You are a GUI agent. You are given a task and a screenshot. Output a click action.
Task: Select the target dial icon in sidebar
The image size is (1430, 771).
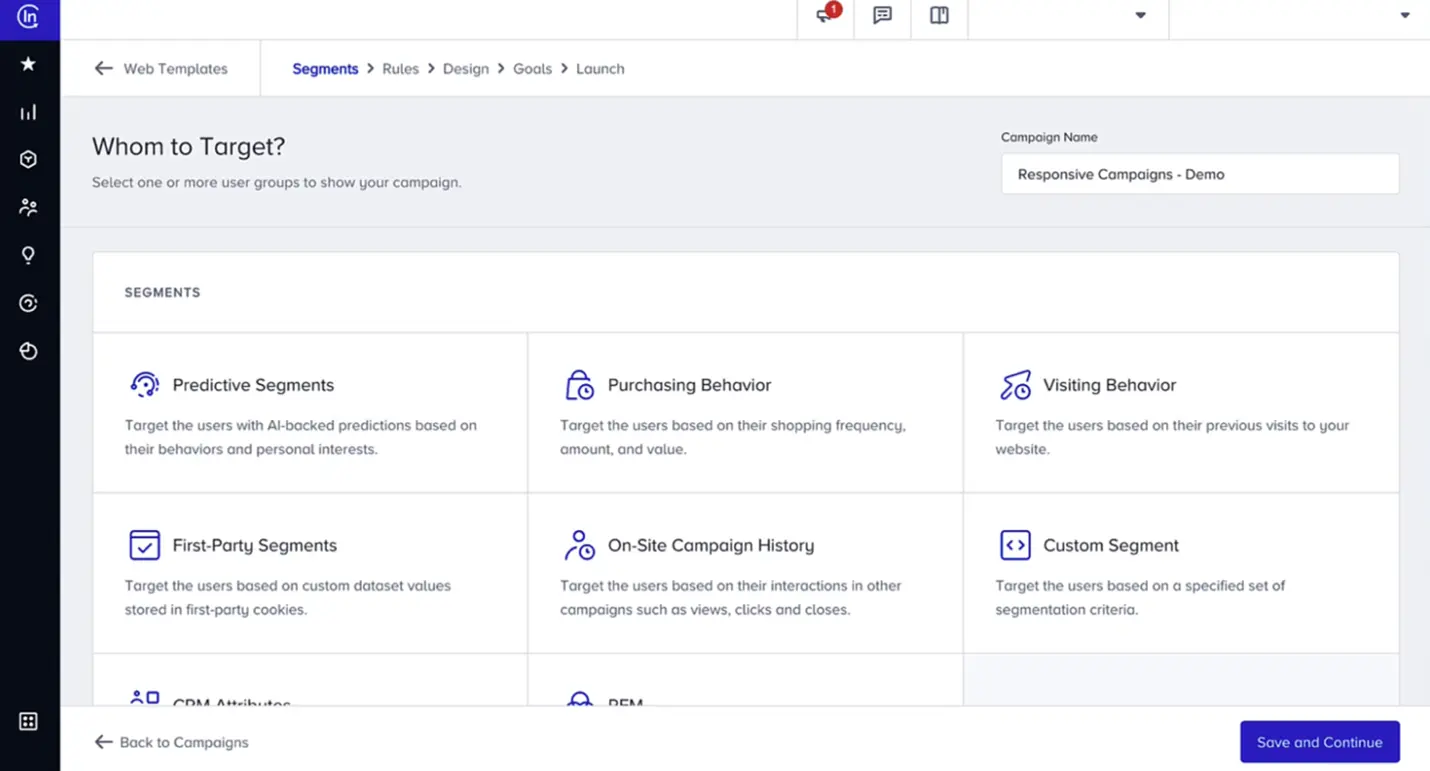click(28, 303)
